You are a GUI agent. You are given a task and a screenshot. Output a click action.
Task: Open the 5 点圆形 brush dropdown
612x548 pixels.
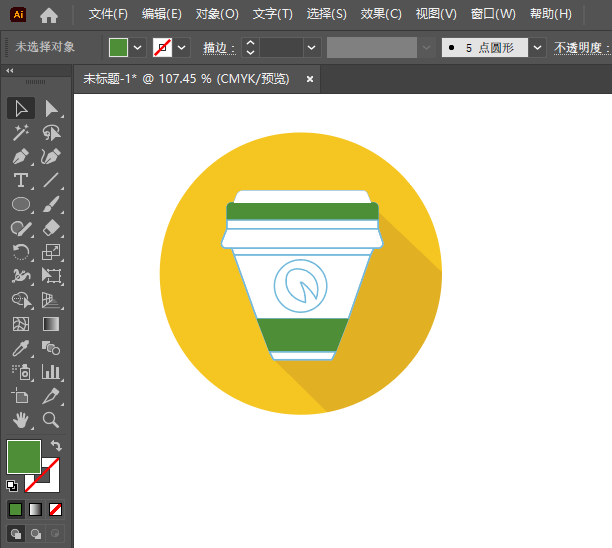point(537,48)
